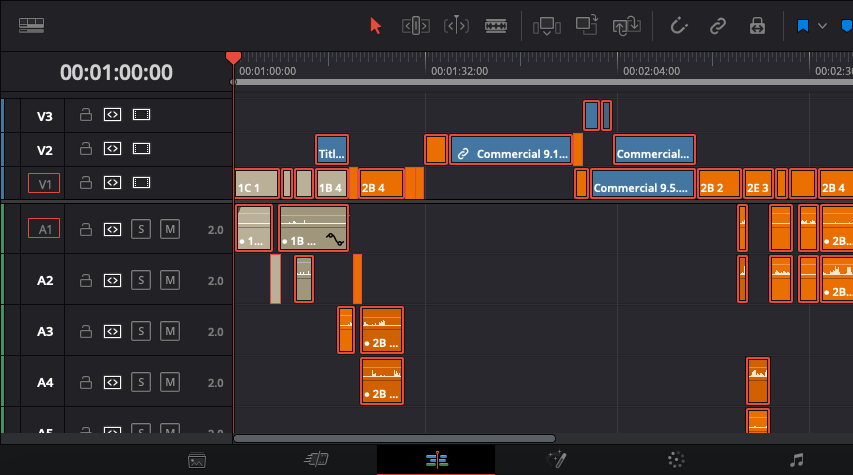Select the Commercial 9.5 clip on V1
The width and height of the screenshot is (853, 475).
(x=643, y=184)
